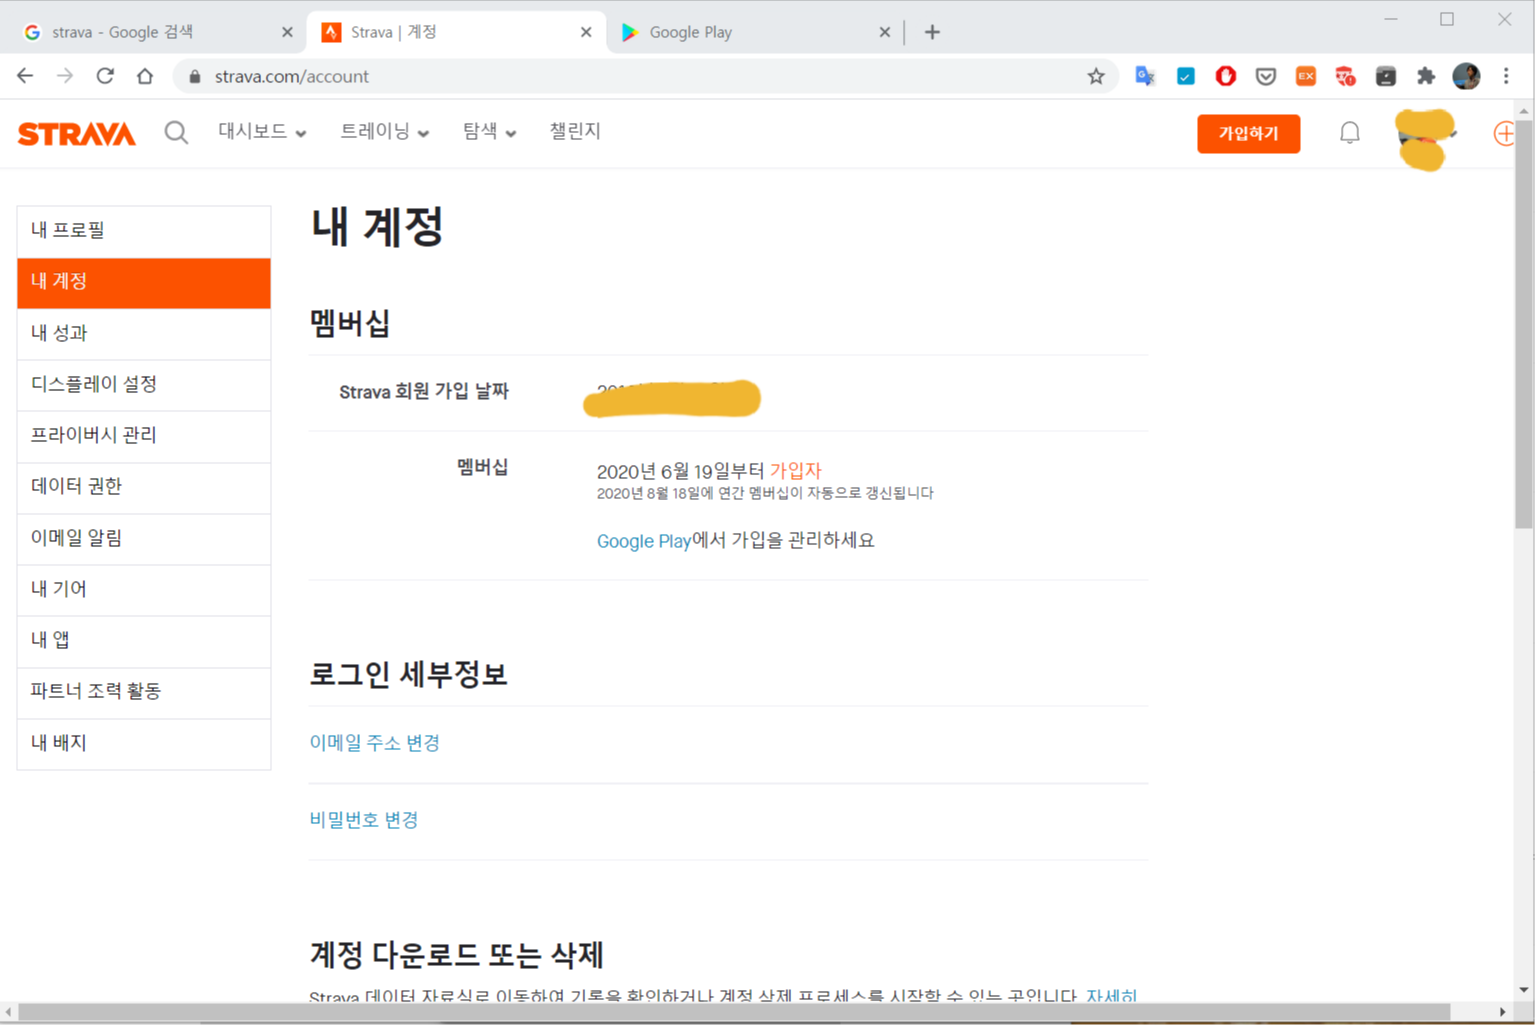Click the 이메일 주소 변경 link

pyautogui.click(x=374, y=743)
